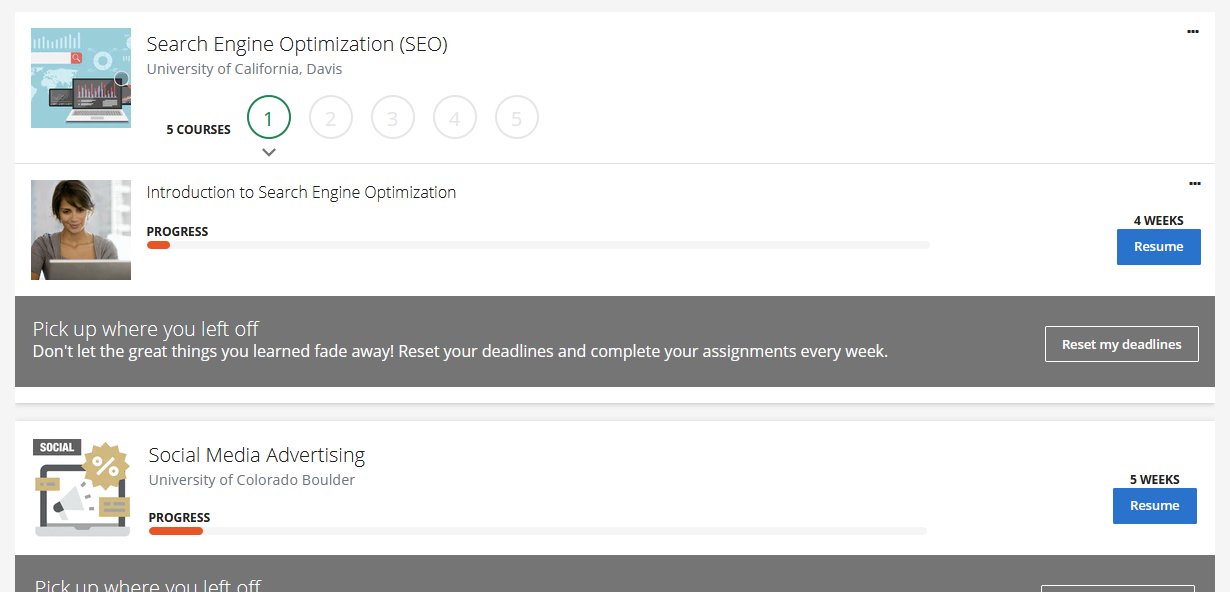Click the Search Engine Optimization specialization thumbnail
The image size is (1230, 592).
[81, 78]
